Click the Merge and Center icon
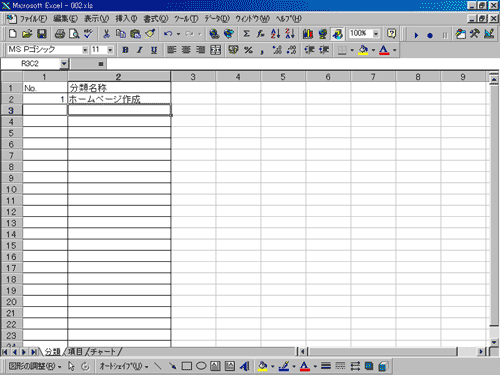 215,50
